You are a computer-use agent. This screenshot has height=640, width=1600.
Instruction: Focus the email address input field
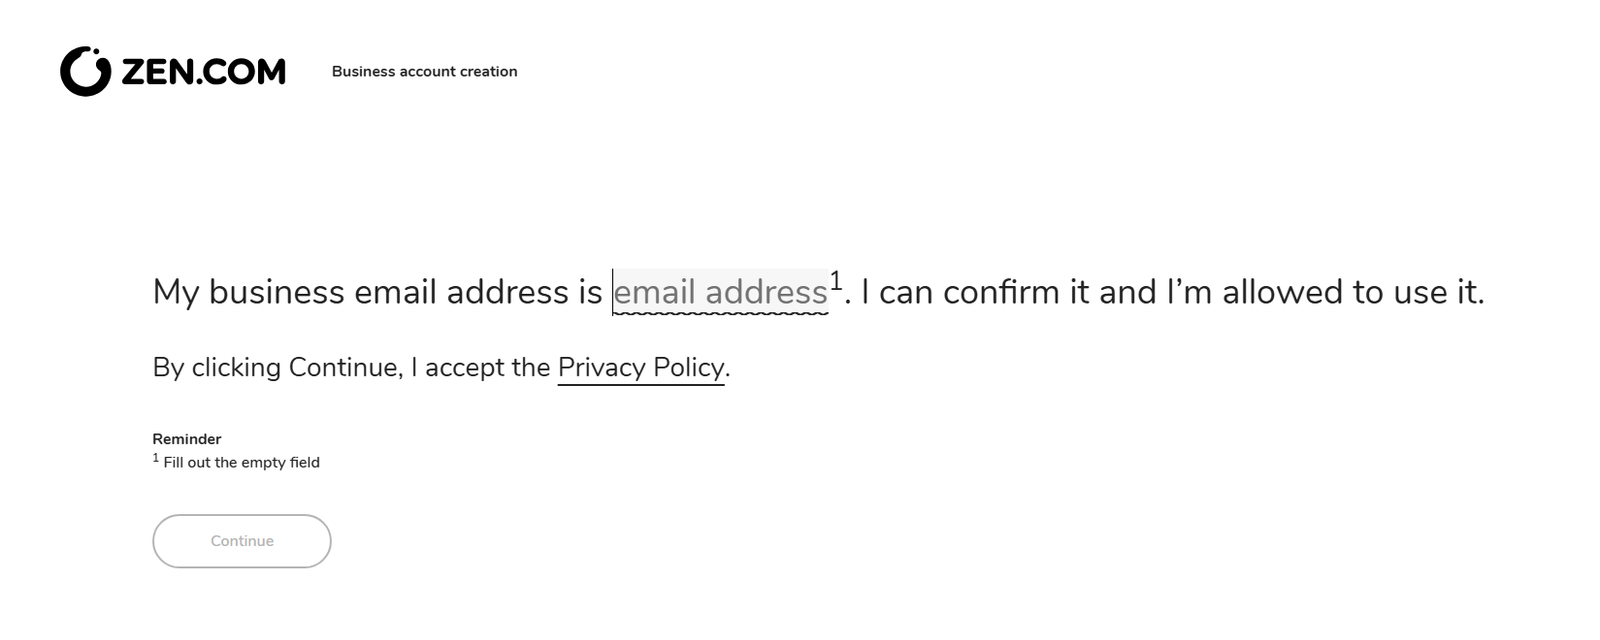click(720, 292)
